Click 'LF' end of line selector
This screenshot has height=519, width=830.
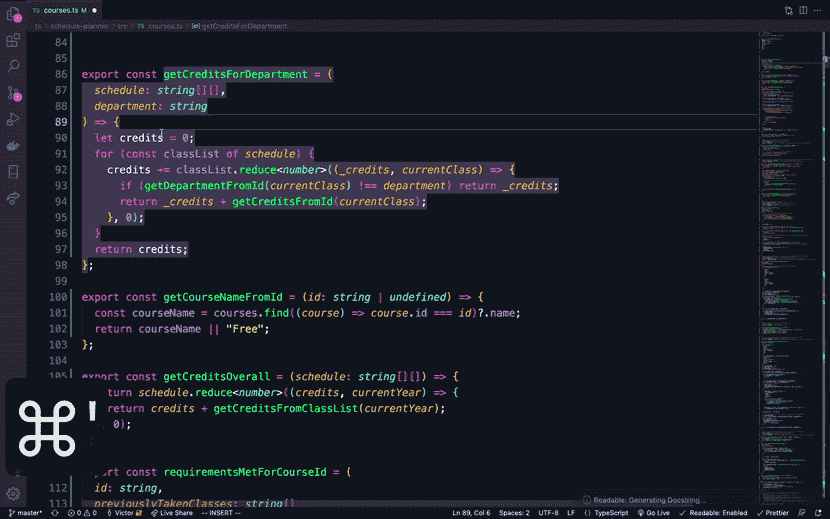571,513
